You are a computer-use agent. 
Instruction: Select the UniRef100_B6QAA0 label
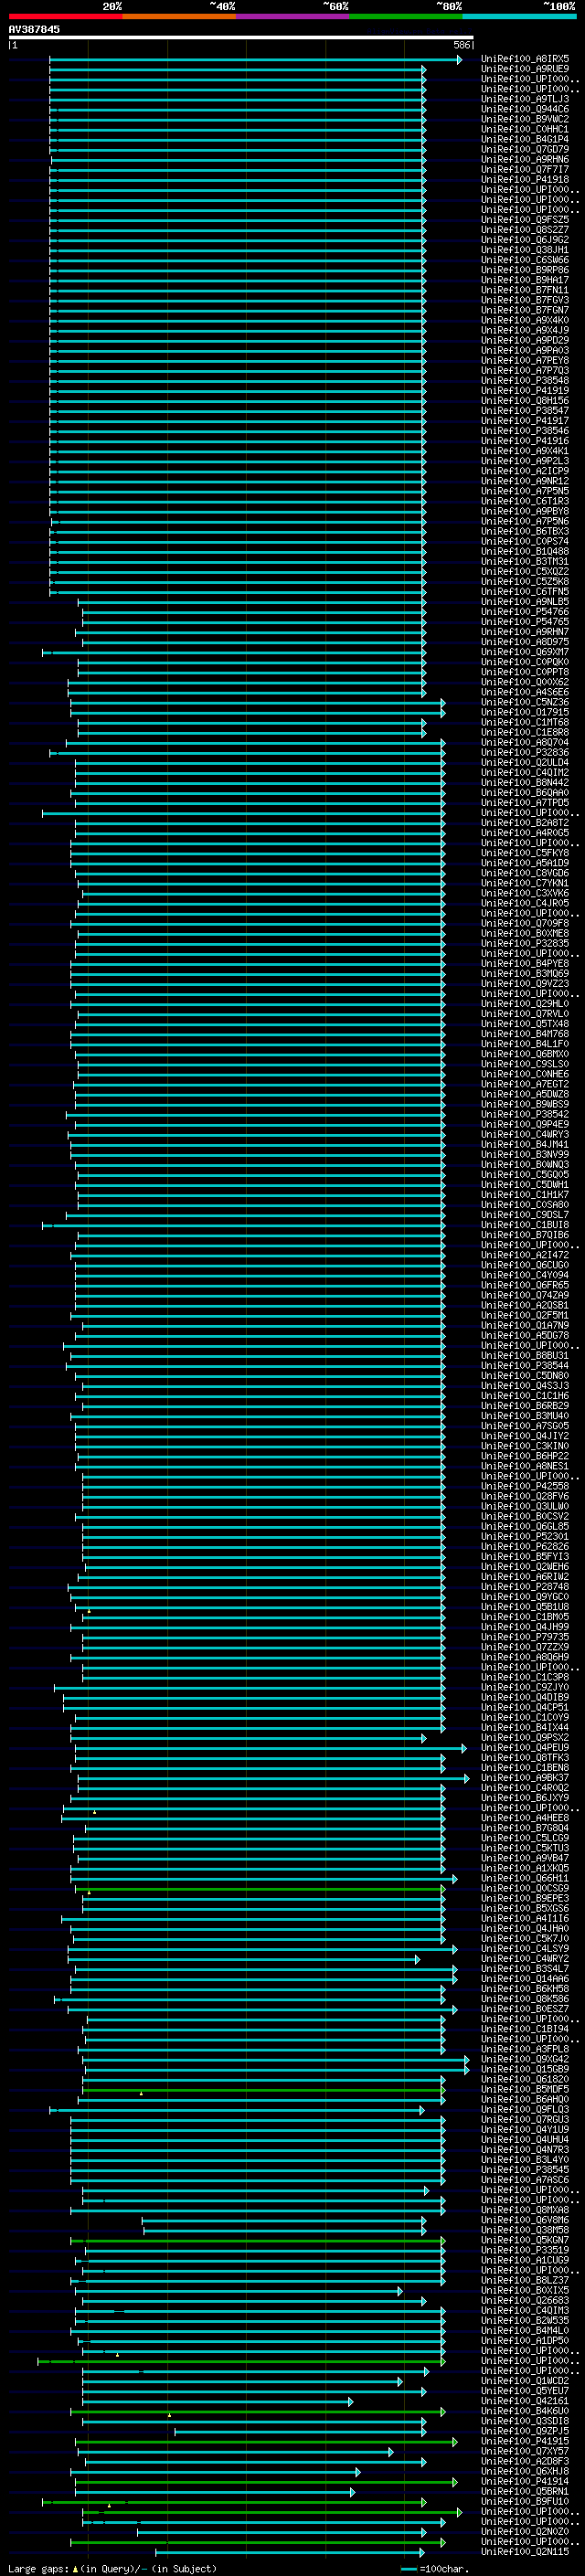(525, 792)
